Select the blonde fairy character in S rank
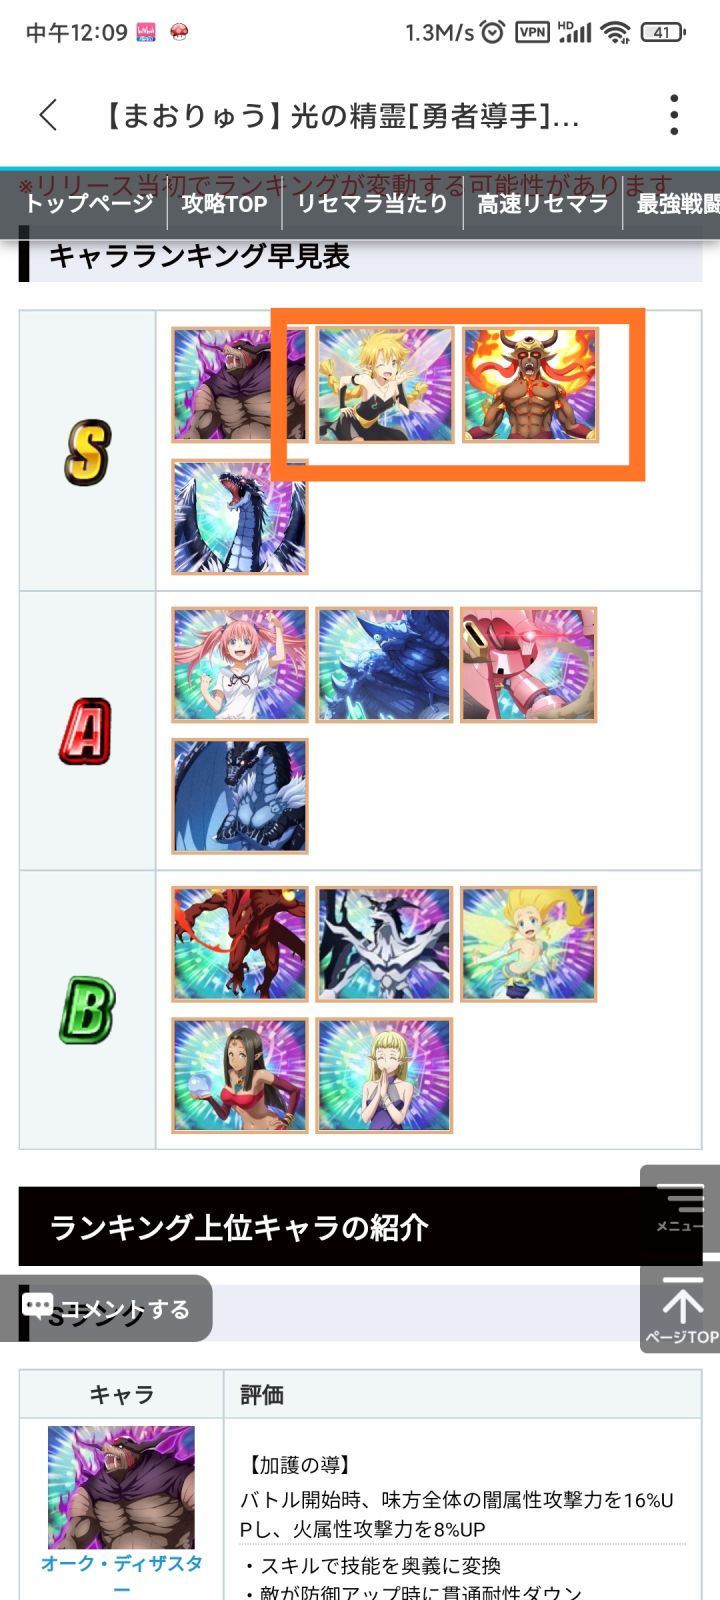Screen dimensions: 720x1600 (385, 385)
